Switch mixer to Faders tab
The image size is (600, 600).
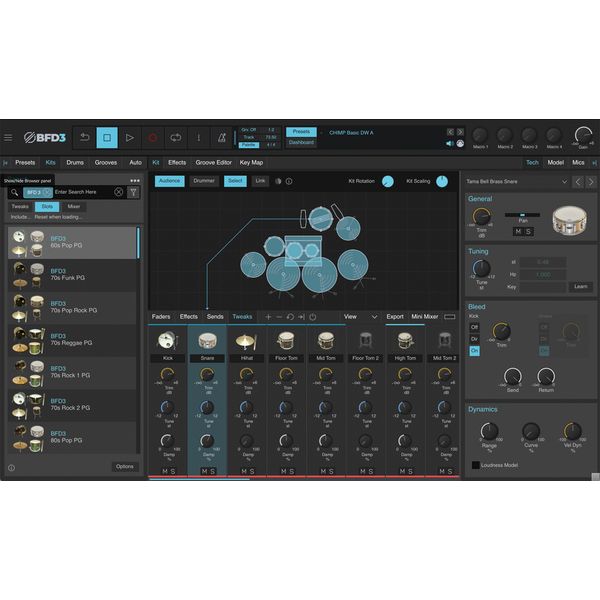pyautogui.click(x=161, y=317)
